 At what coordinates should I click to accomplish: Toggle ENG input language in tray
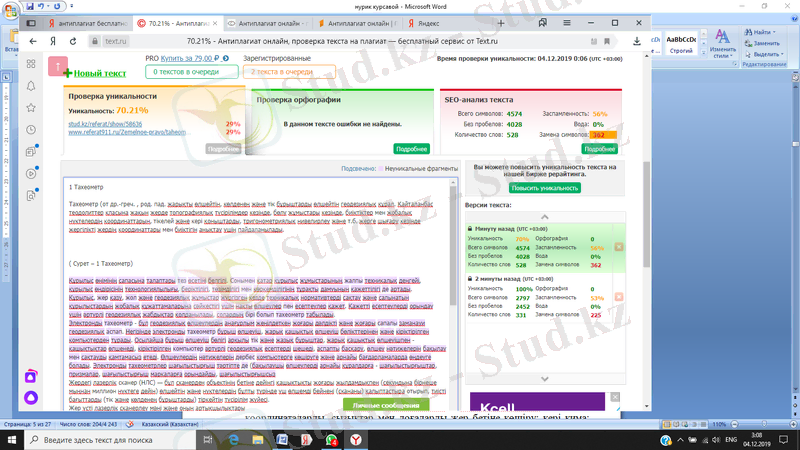click(x=731, y=440)
